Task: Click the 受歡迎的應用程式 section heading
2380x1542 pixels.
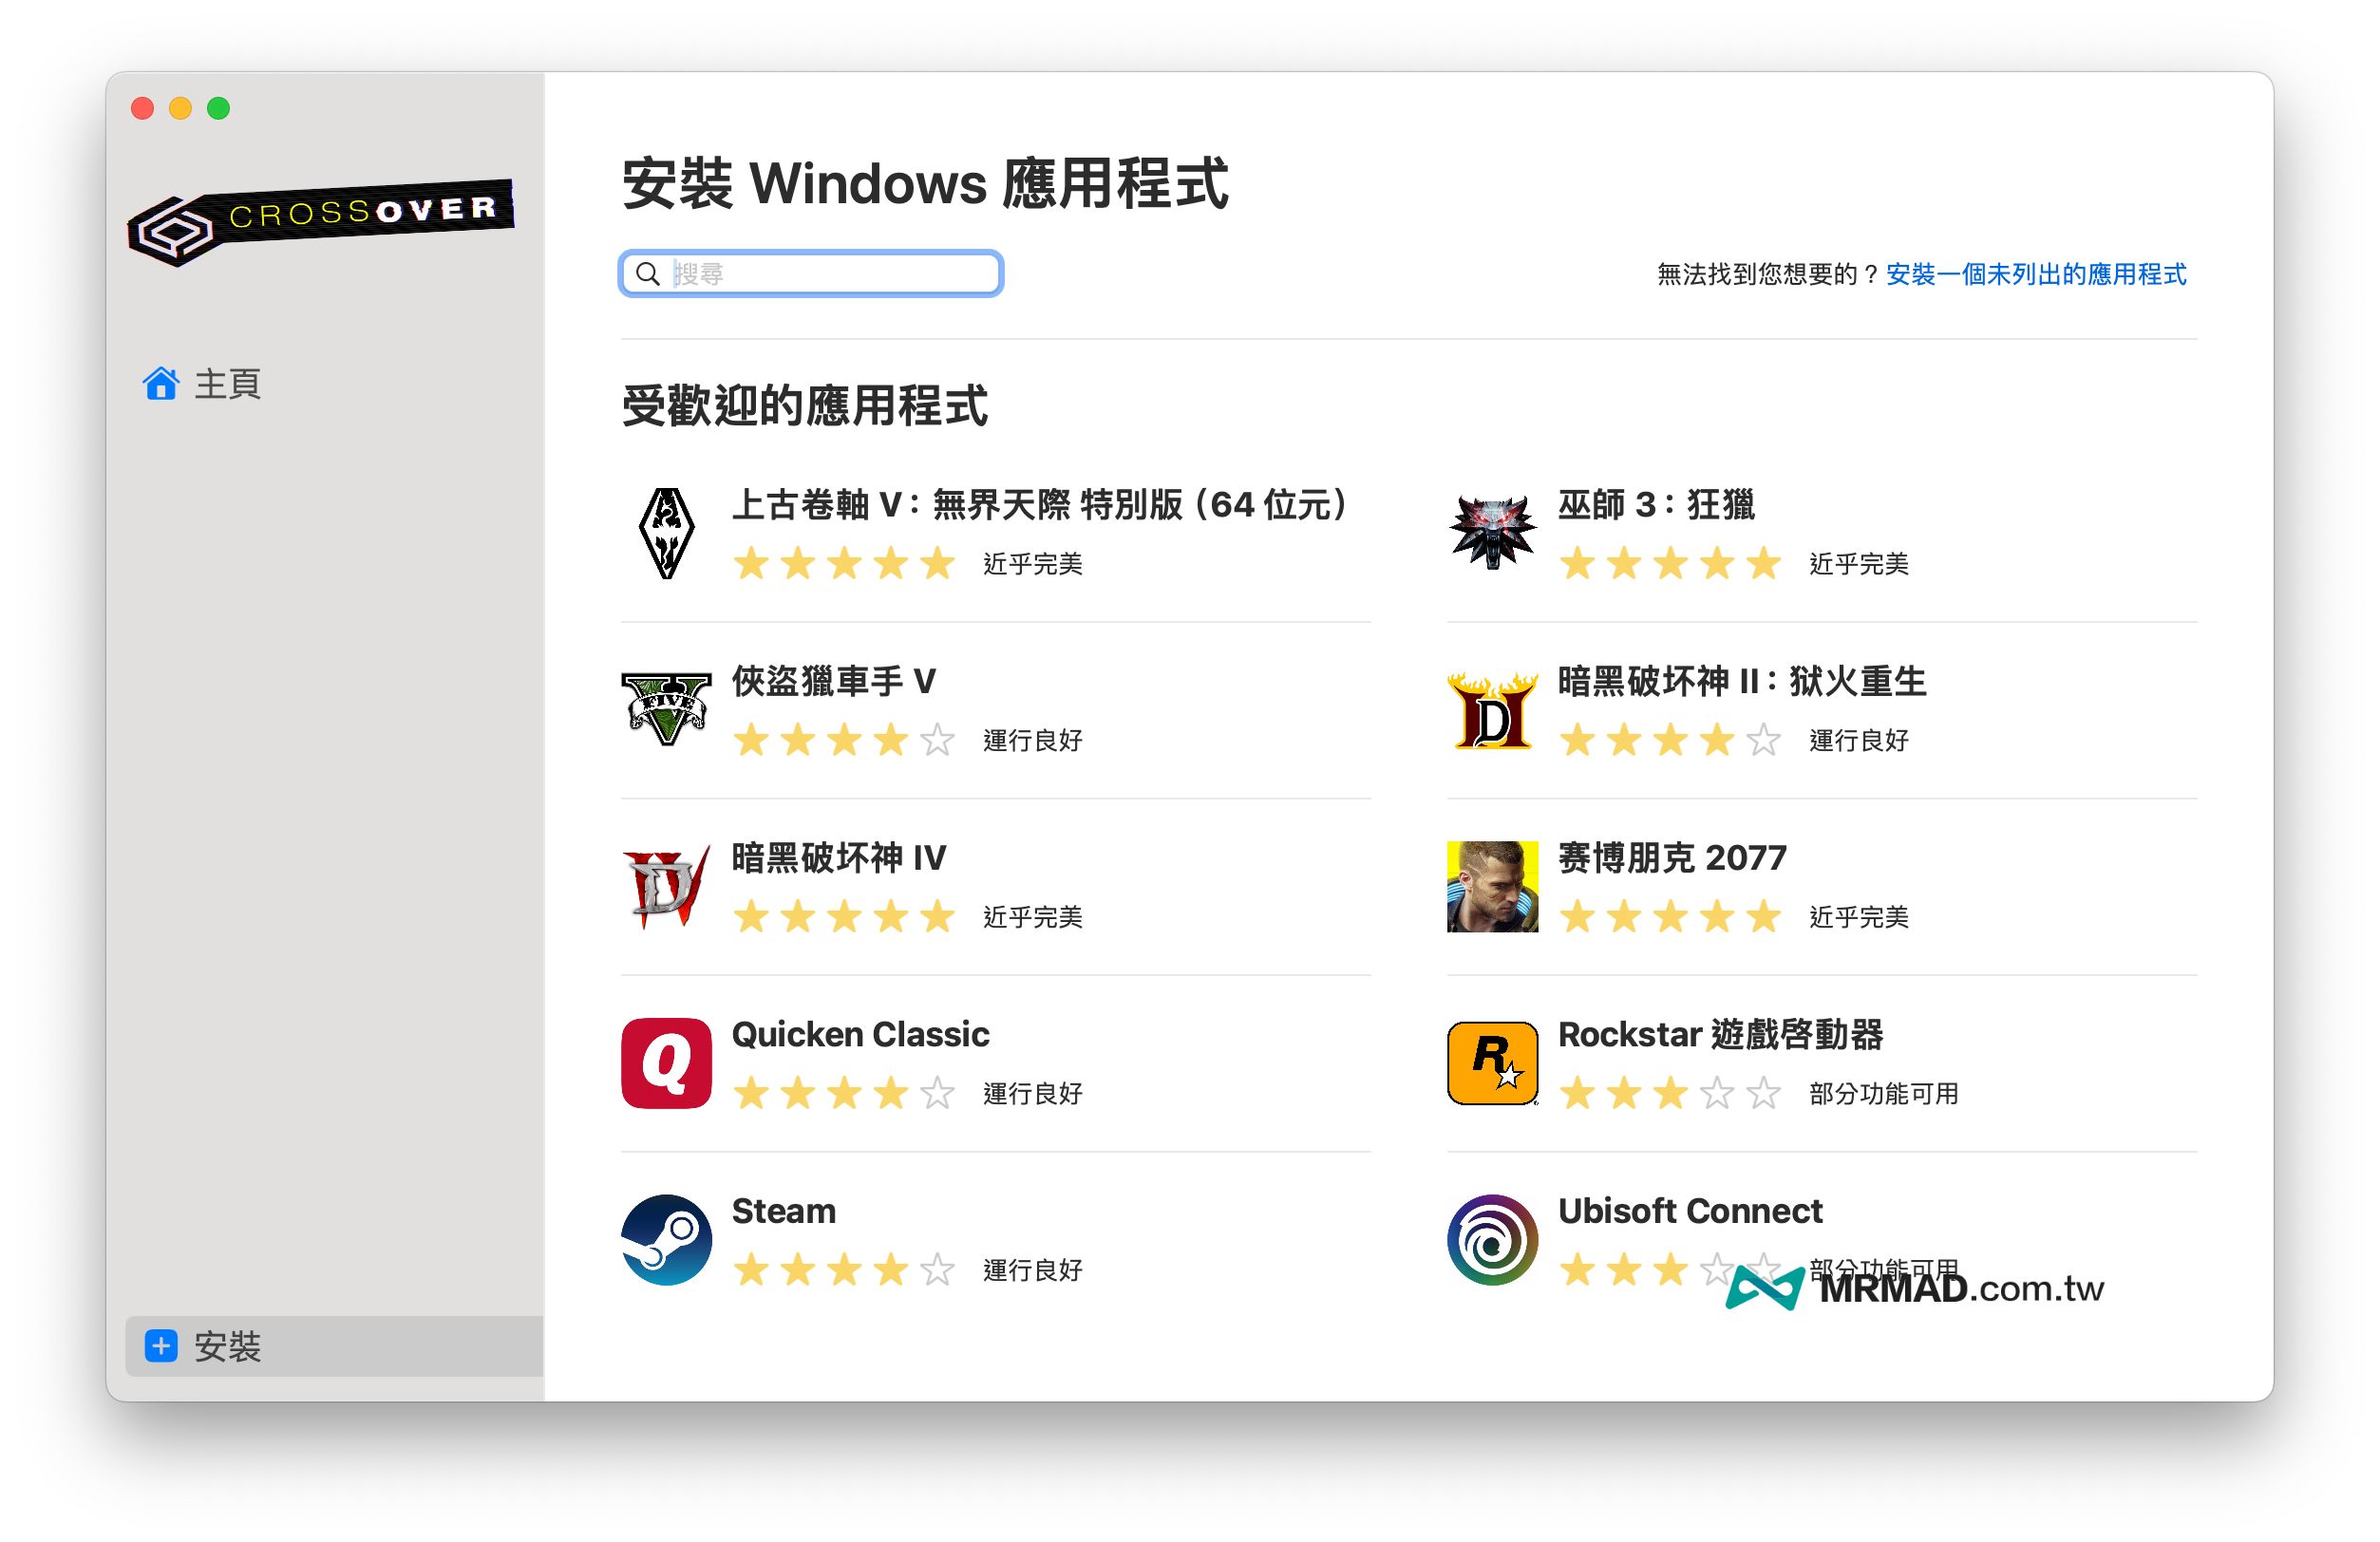Action: 804,406
